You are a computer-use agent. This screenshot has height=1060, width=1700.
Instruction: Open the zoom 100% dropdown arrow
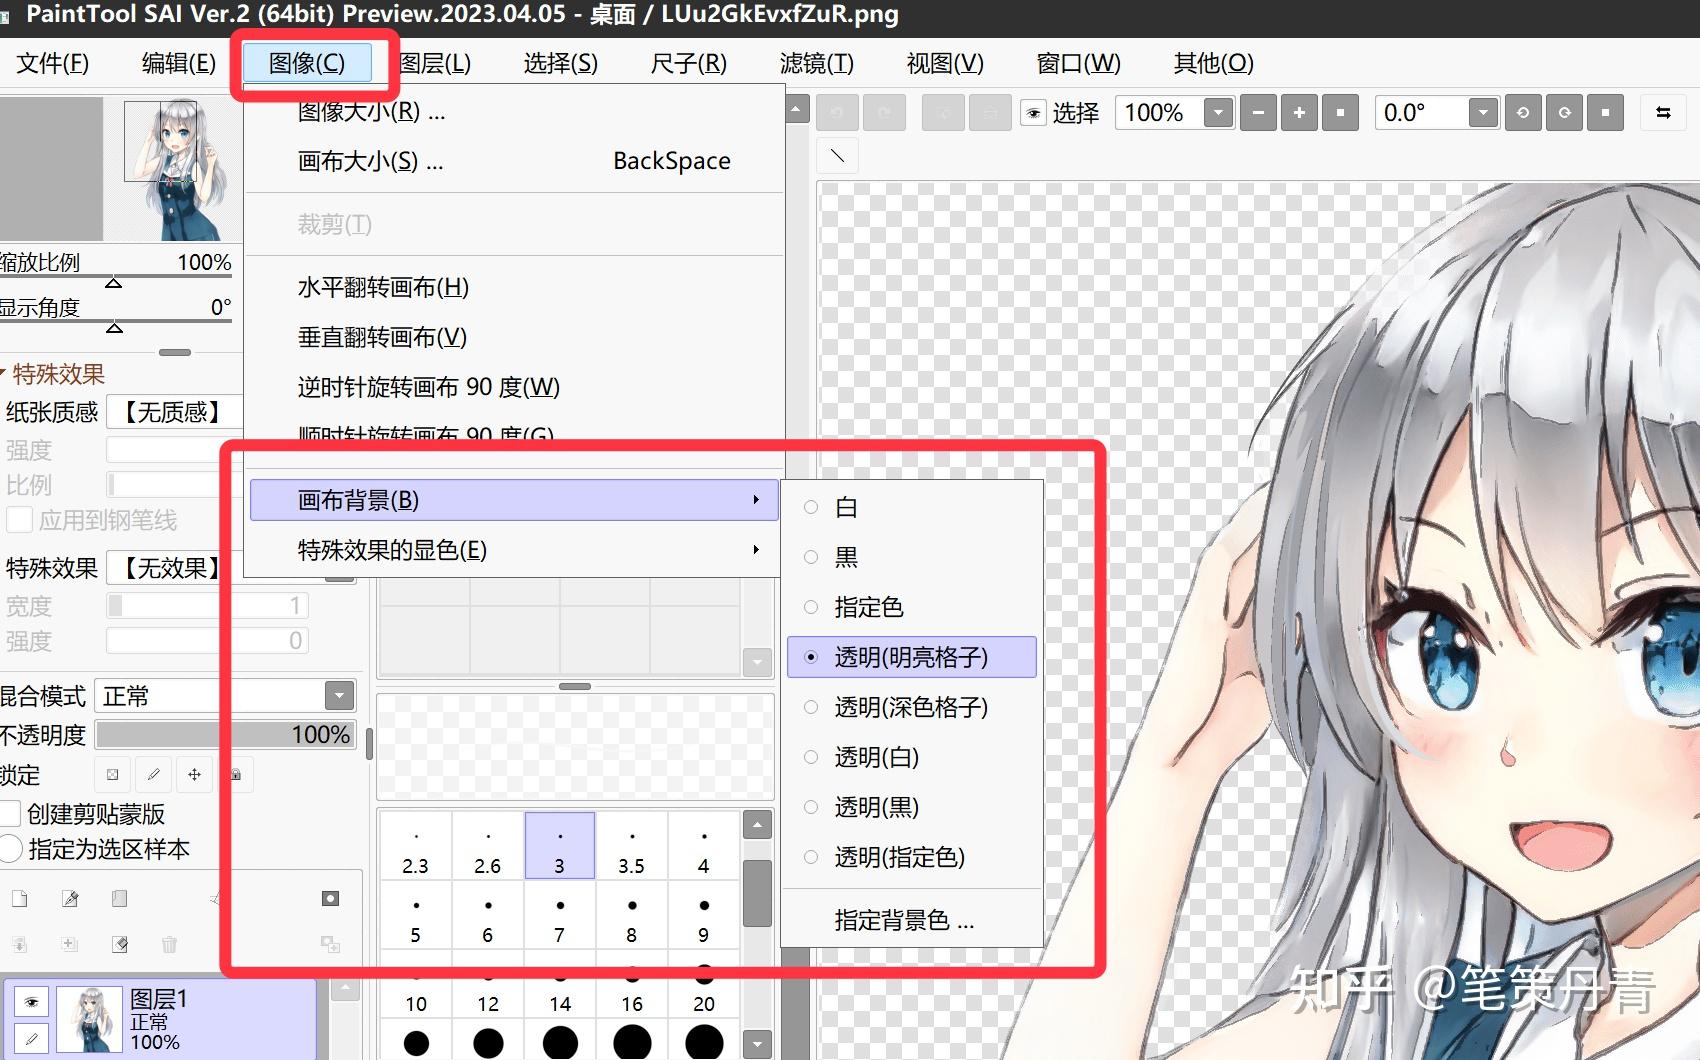coord(1218,113)
